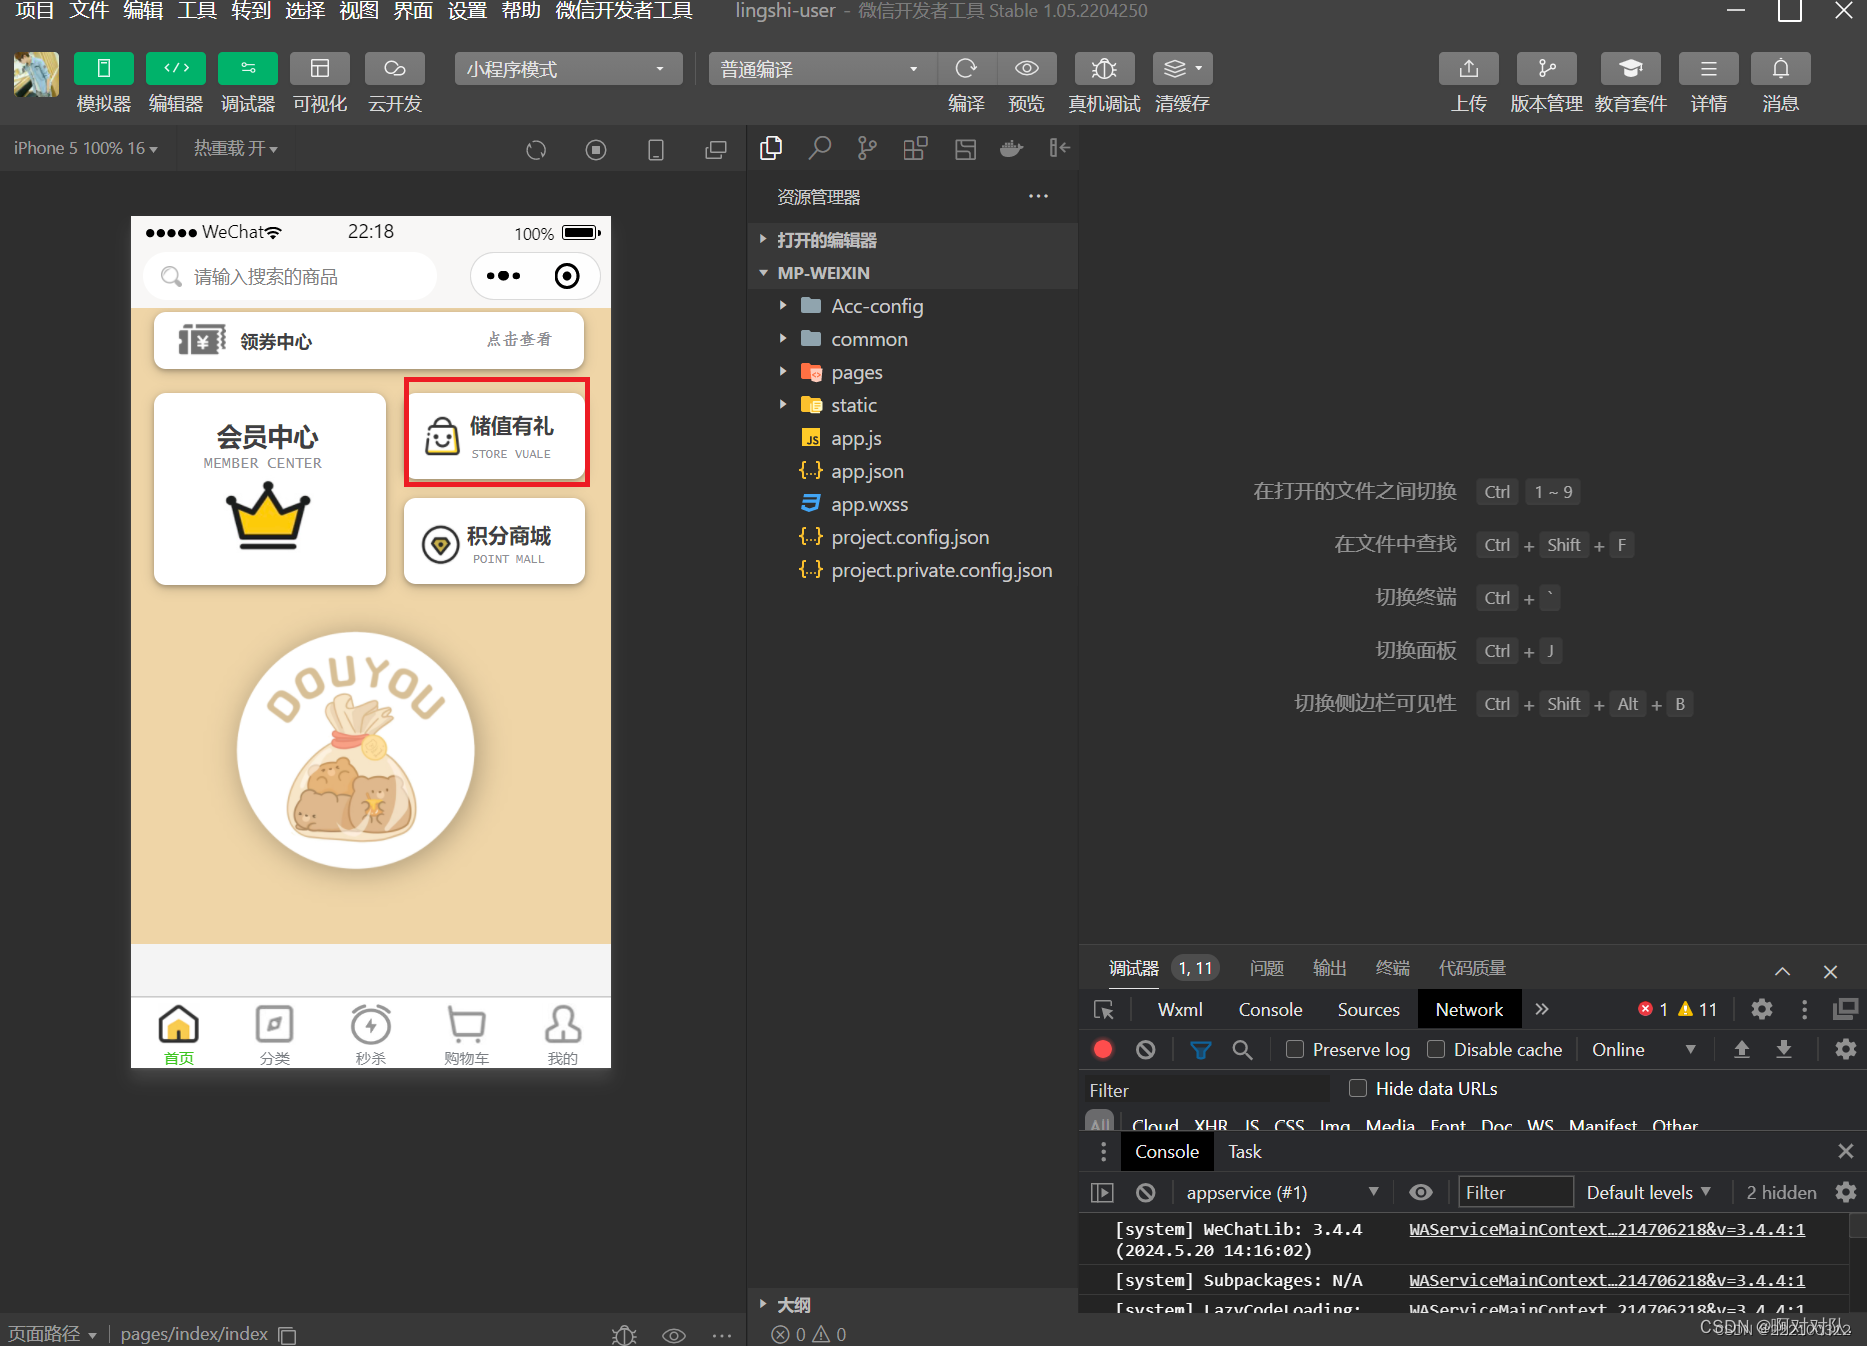The height and width of the screenshot is (1346, 1867).
Task: Open cloud development (云开发) icon
Action: coord(395,69)
